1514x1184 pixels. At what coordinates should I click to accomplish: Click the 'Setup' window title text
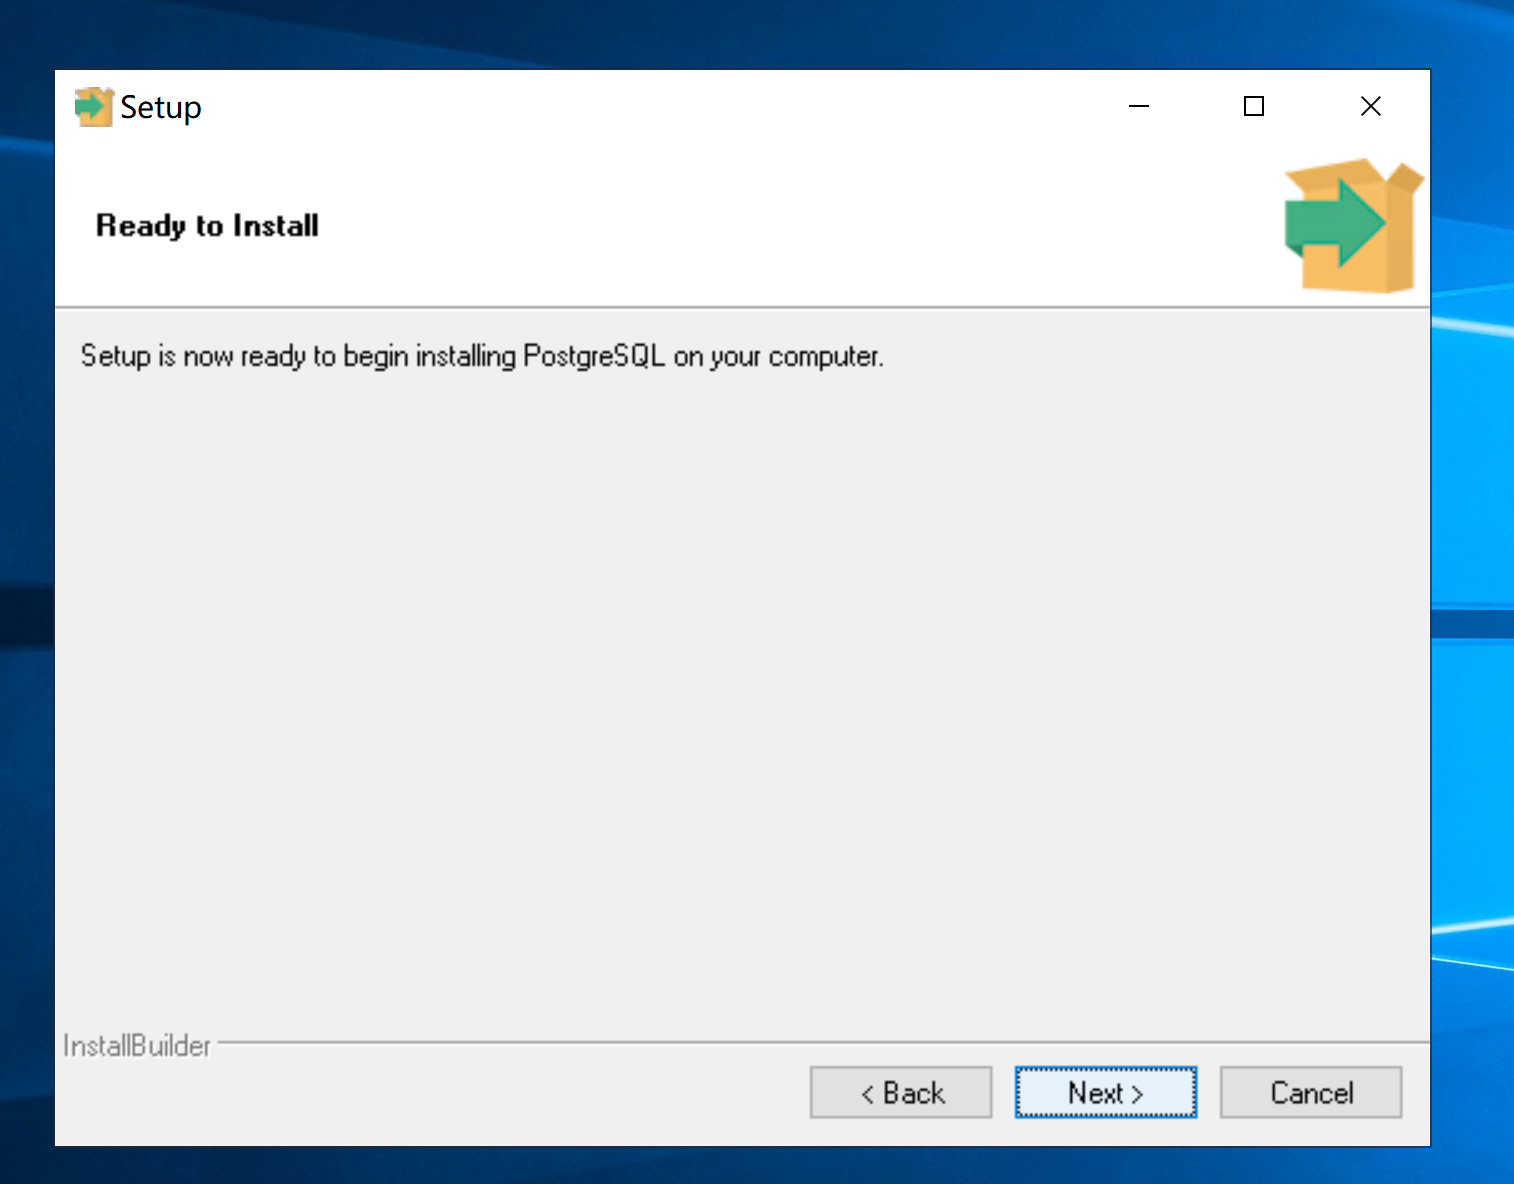point(161,108)
